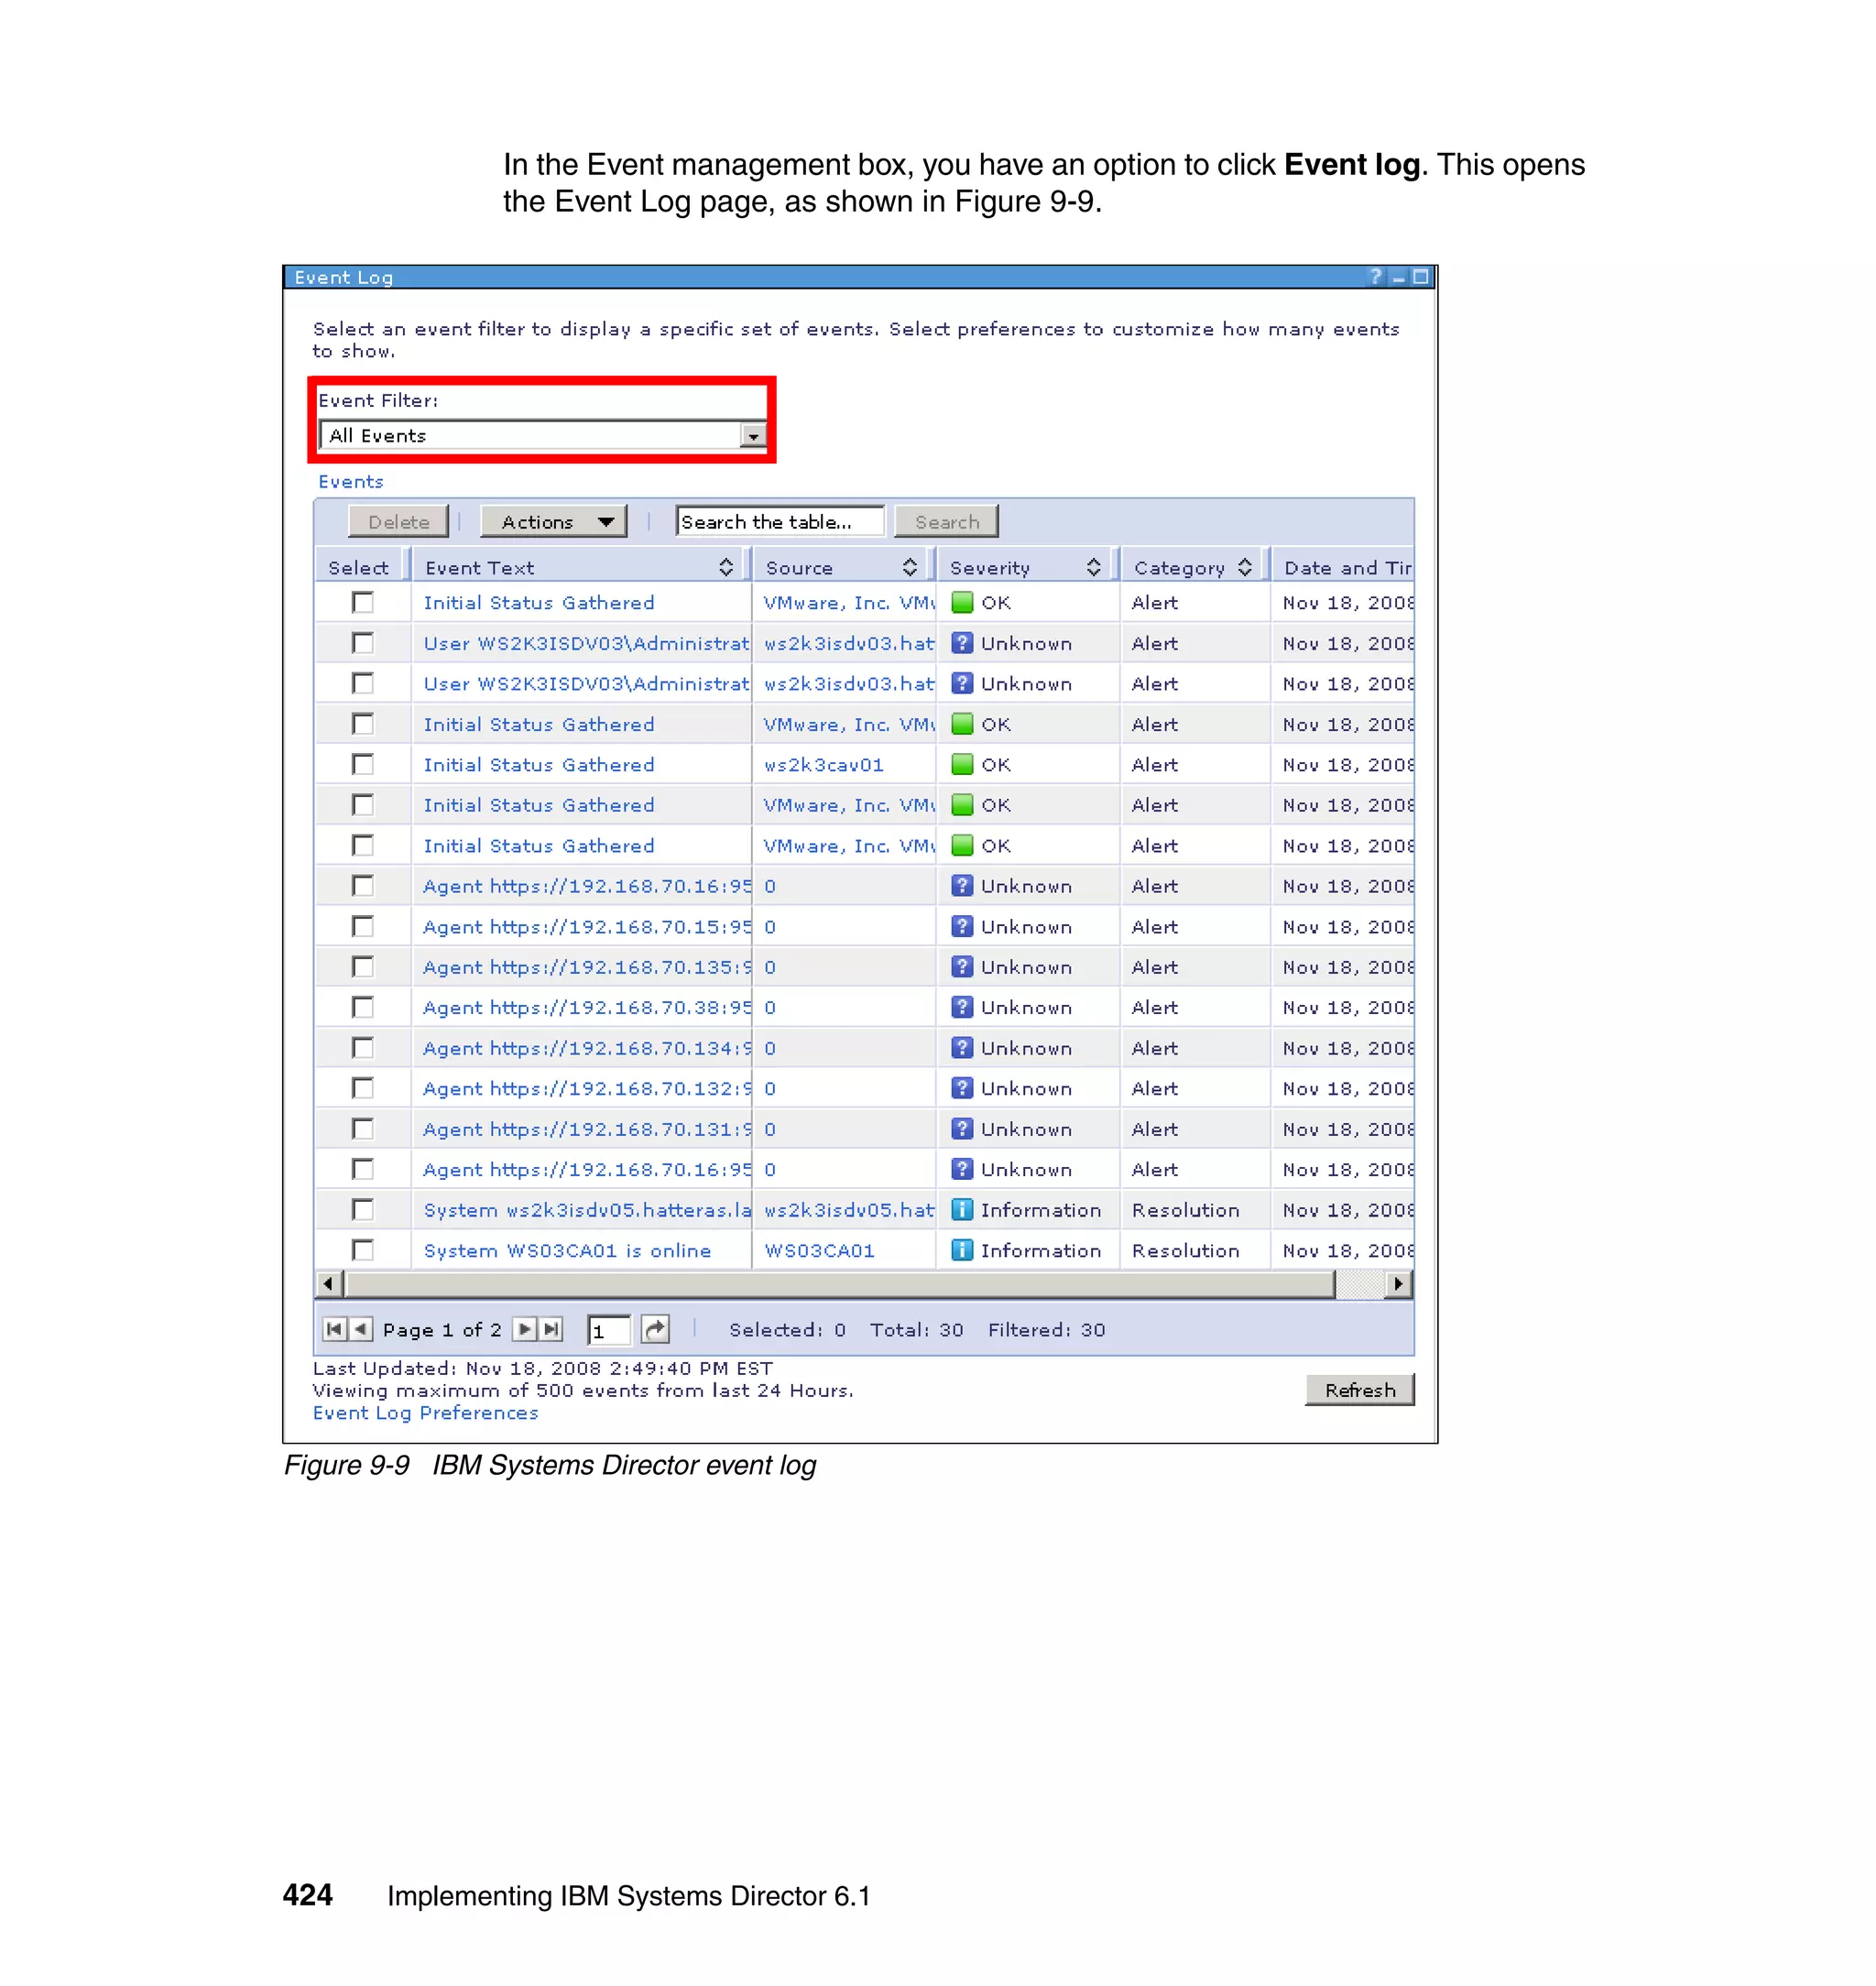
Task: Open the WS03CA01 source link
Action: 820,1250
